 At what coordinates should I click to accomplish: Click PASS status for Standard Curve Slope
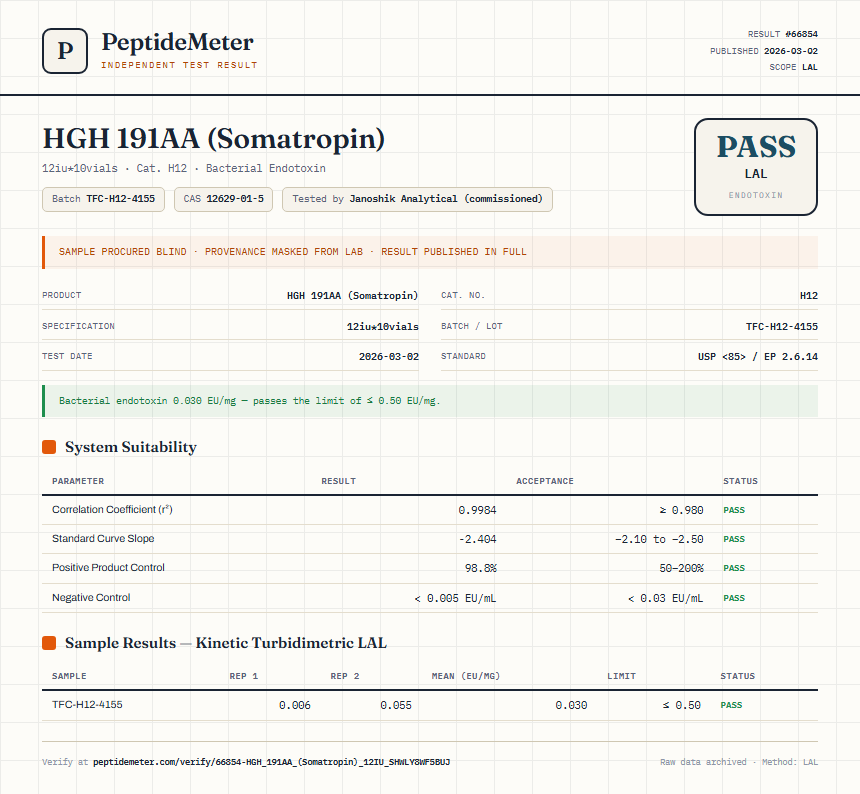tap(734, 539)
